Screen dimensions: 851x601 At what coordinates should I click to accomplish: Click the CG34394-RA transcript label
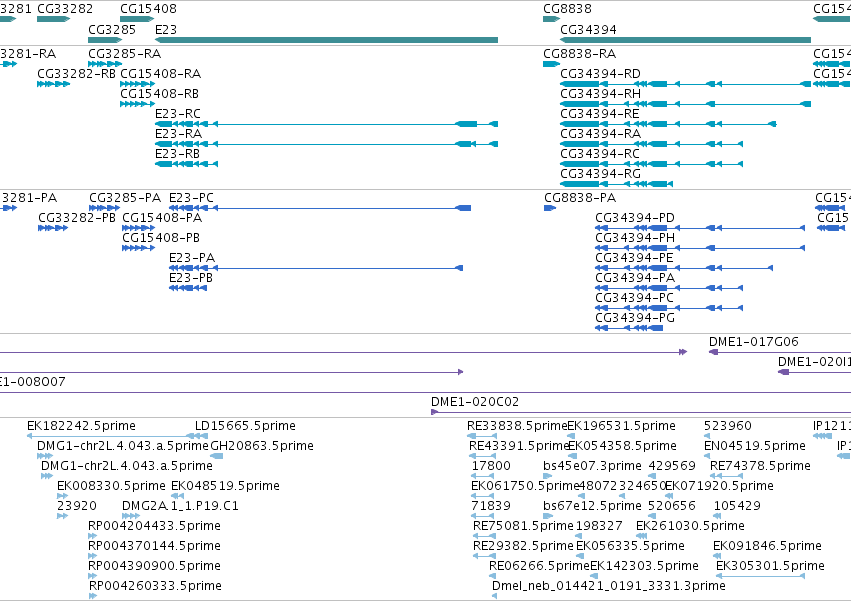(x=600, y=134)
